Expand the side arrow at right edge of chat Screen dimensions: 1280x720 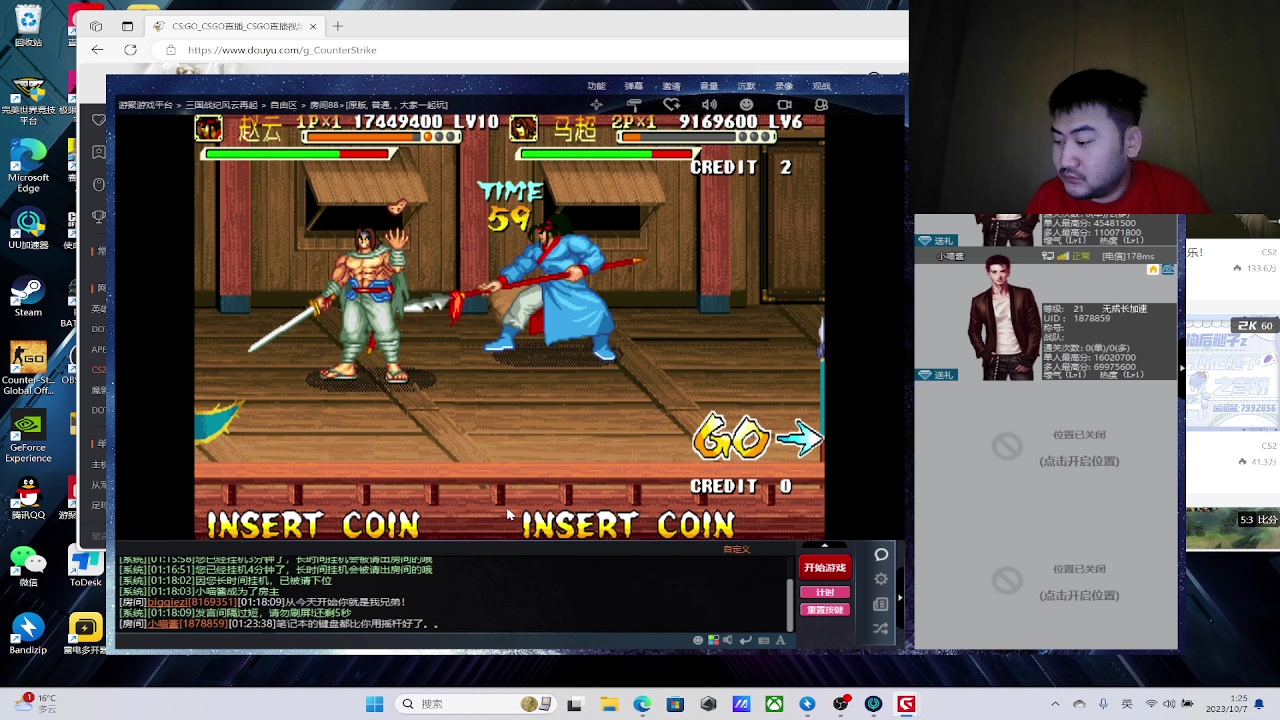tap(899, 598)
